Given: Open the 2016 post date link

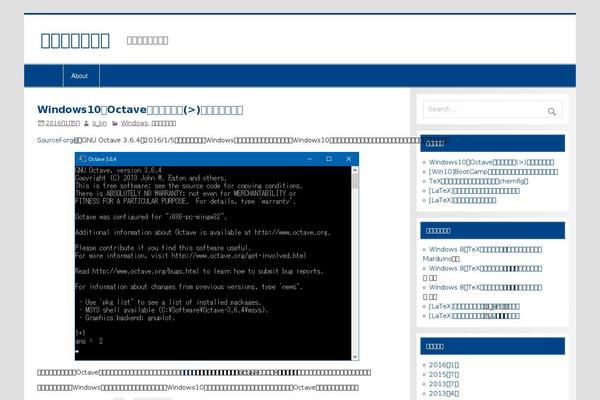Looking at the screenshot, I should pos(63,123).
